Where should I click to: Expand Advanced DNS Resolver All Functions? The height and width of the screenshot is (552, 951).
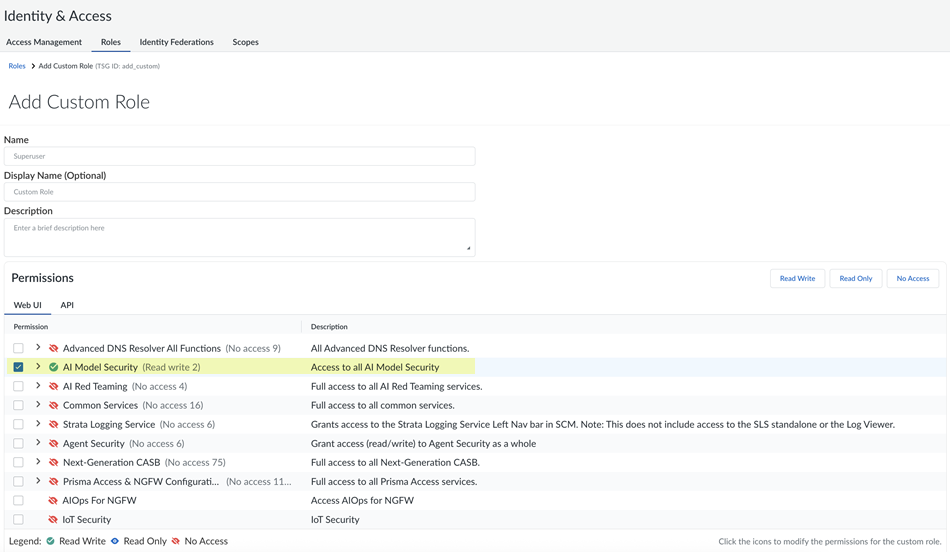pos(38,348)
